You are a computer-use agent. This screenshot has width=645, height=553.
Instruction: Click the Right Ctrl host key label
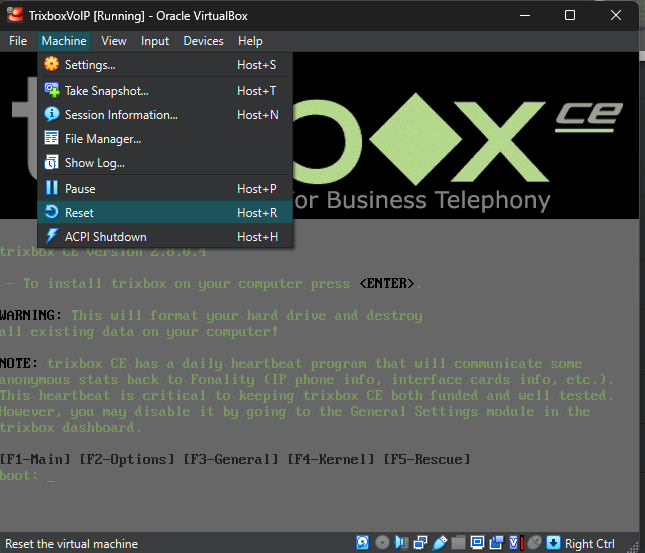point(589,544)
